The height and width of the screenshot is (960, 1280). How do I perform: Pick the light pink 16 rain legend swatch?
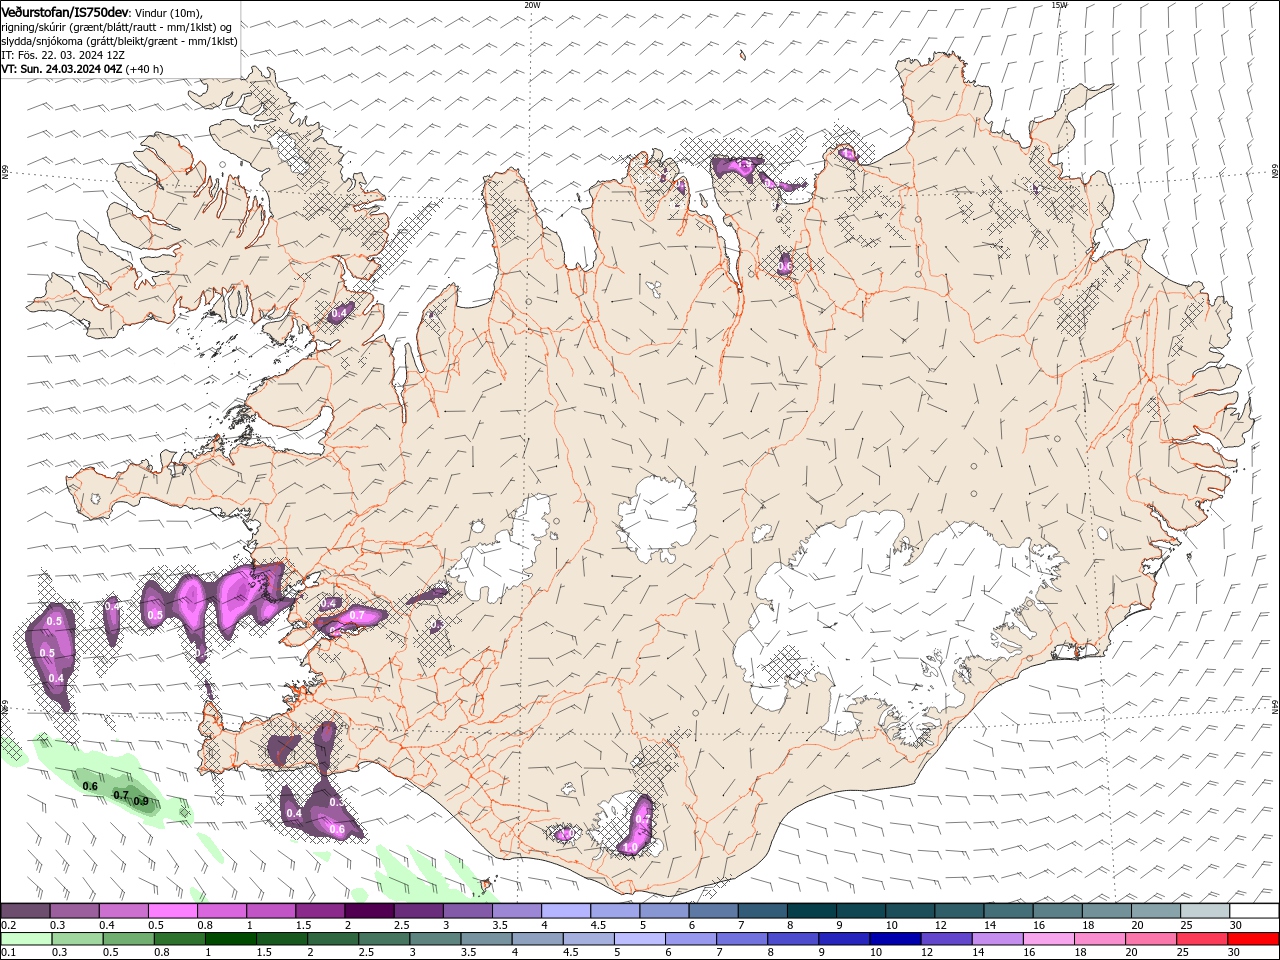pyautogui.click(x=1049, y=939)
